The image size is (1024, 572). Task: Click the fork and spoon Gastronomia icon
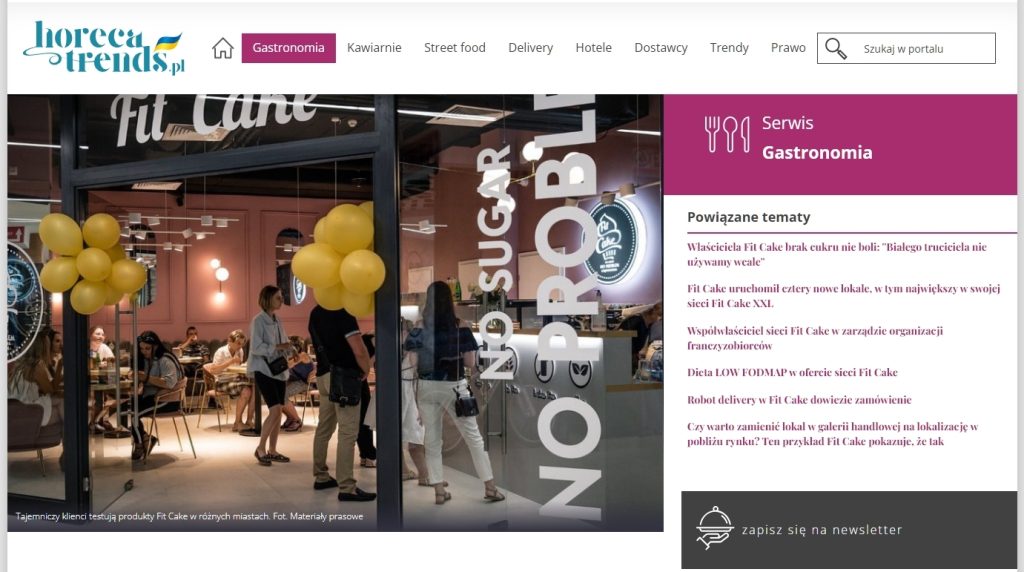pyautogui.click(x=727, y=135)
